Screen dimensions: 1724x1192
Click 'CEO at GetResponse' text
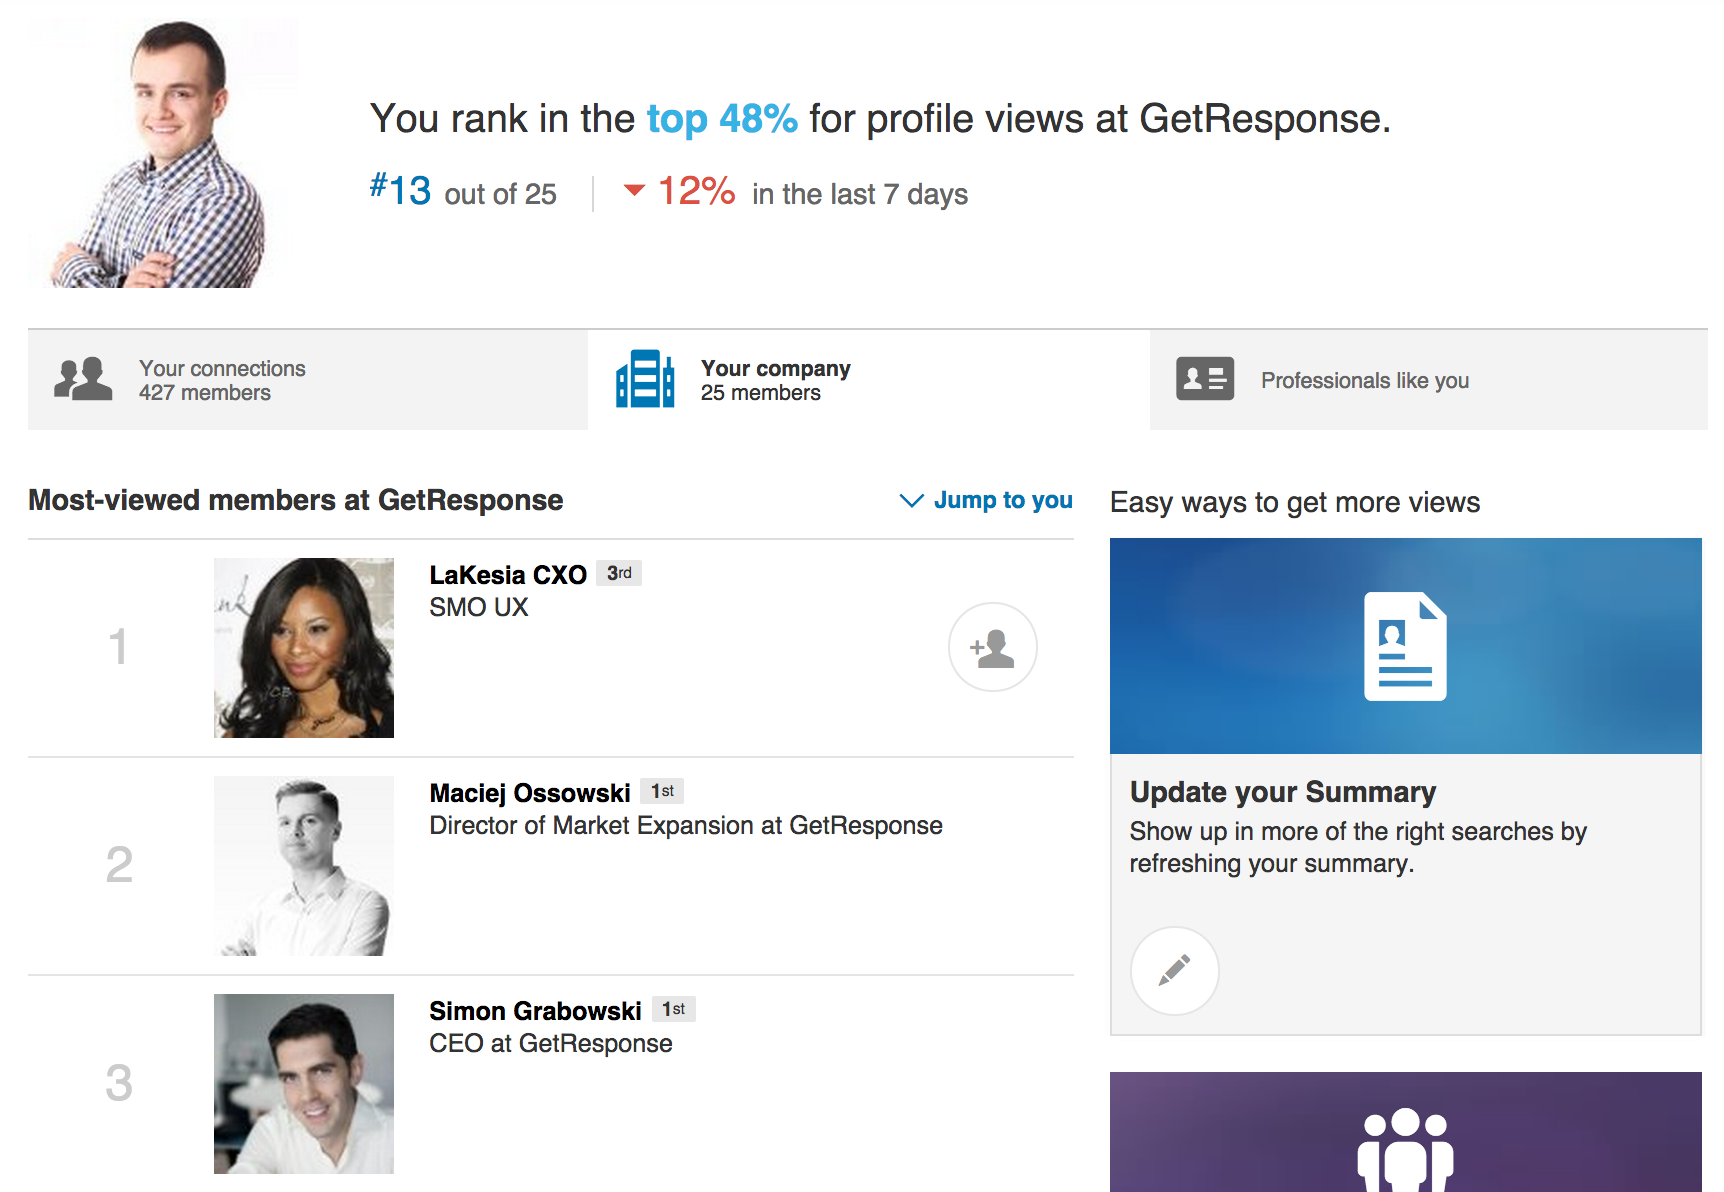pyautogui.click(x=551, y=1043)
